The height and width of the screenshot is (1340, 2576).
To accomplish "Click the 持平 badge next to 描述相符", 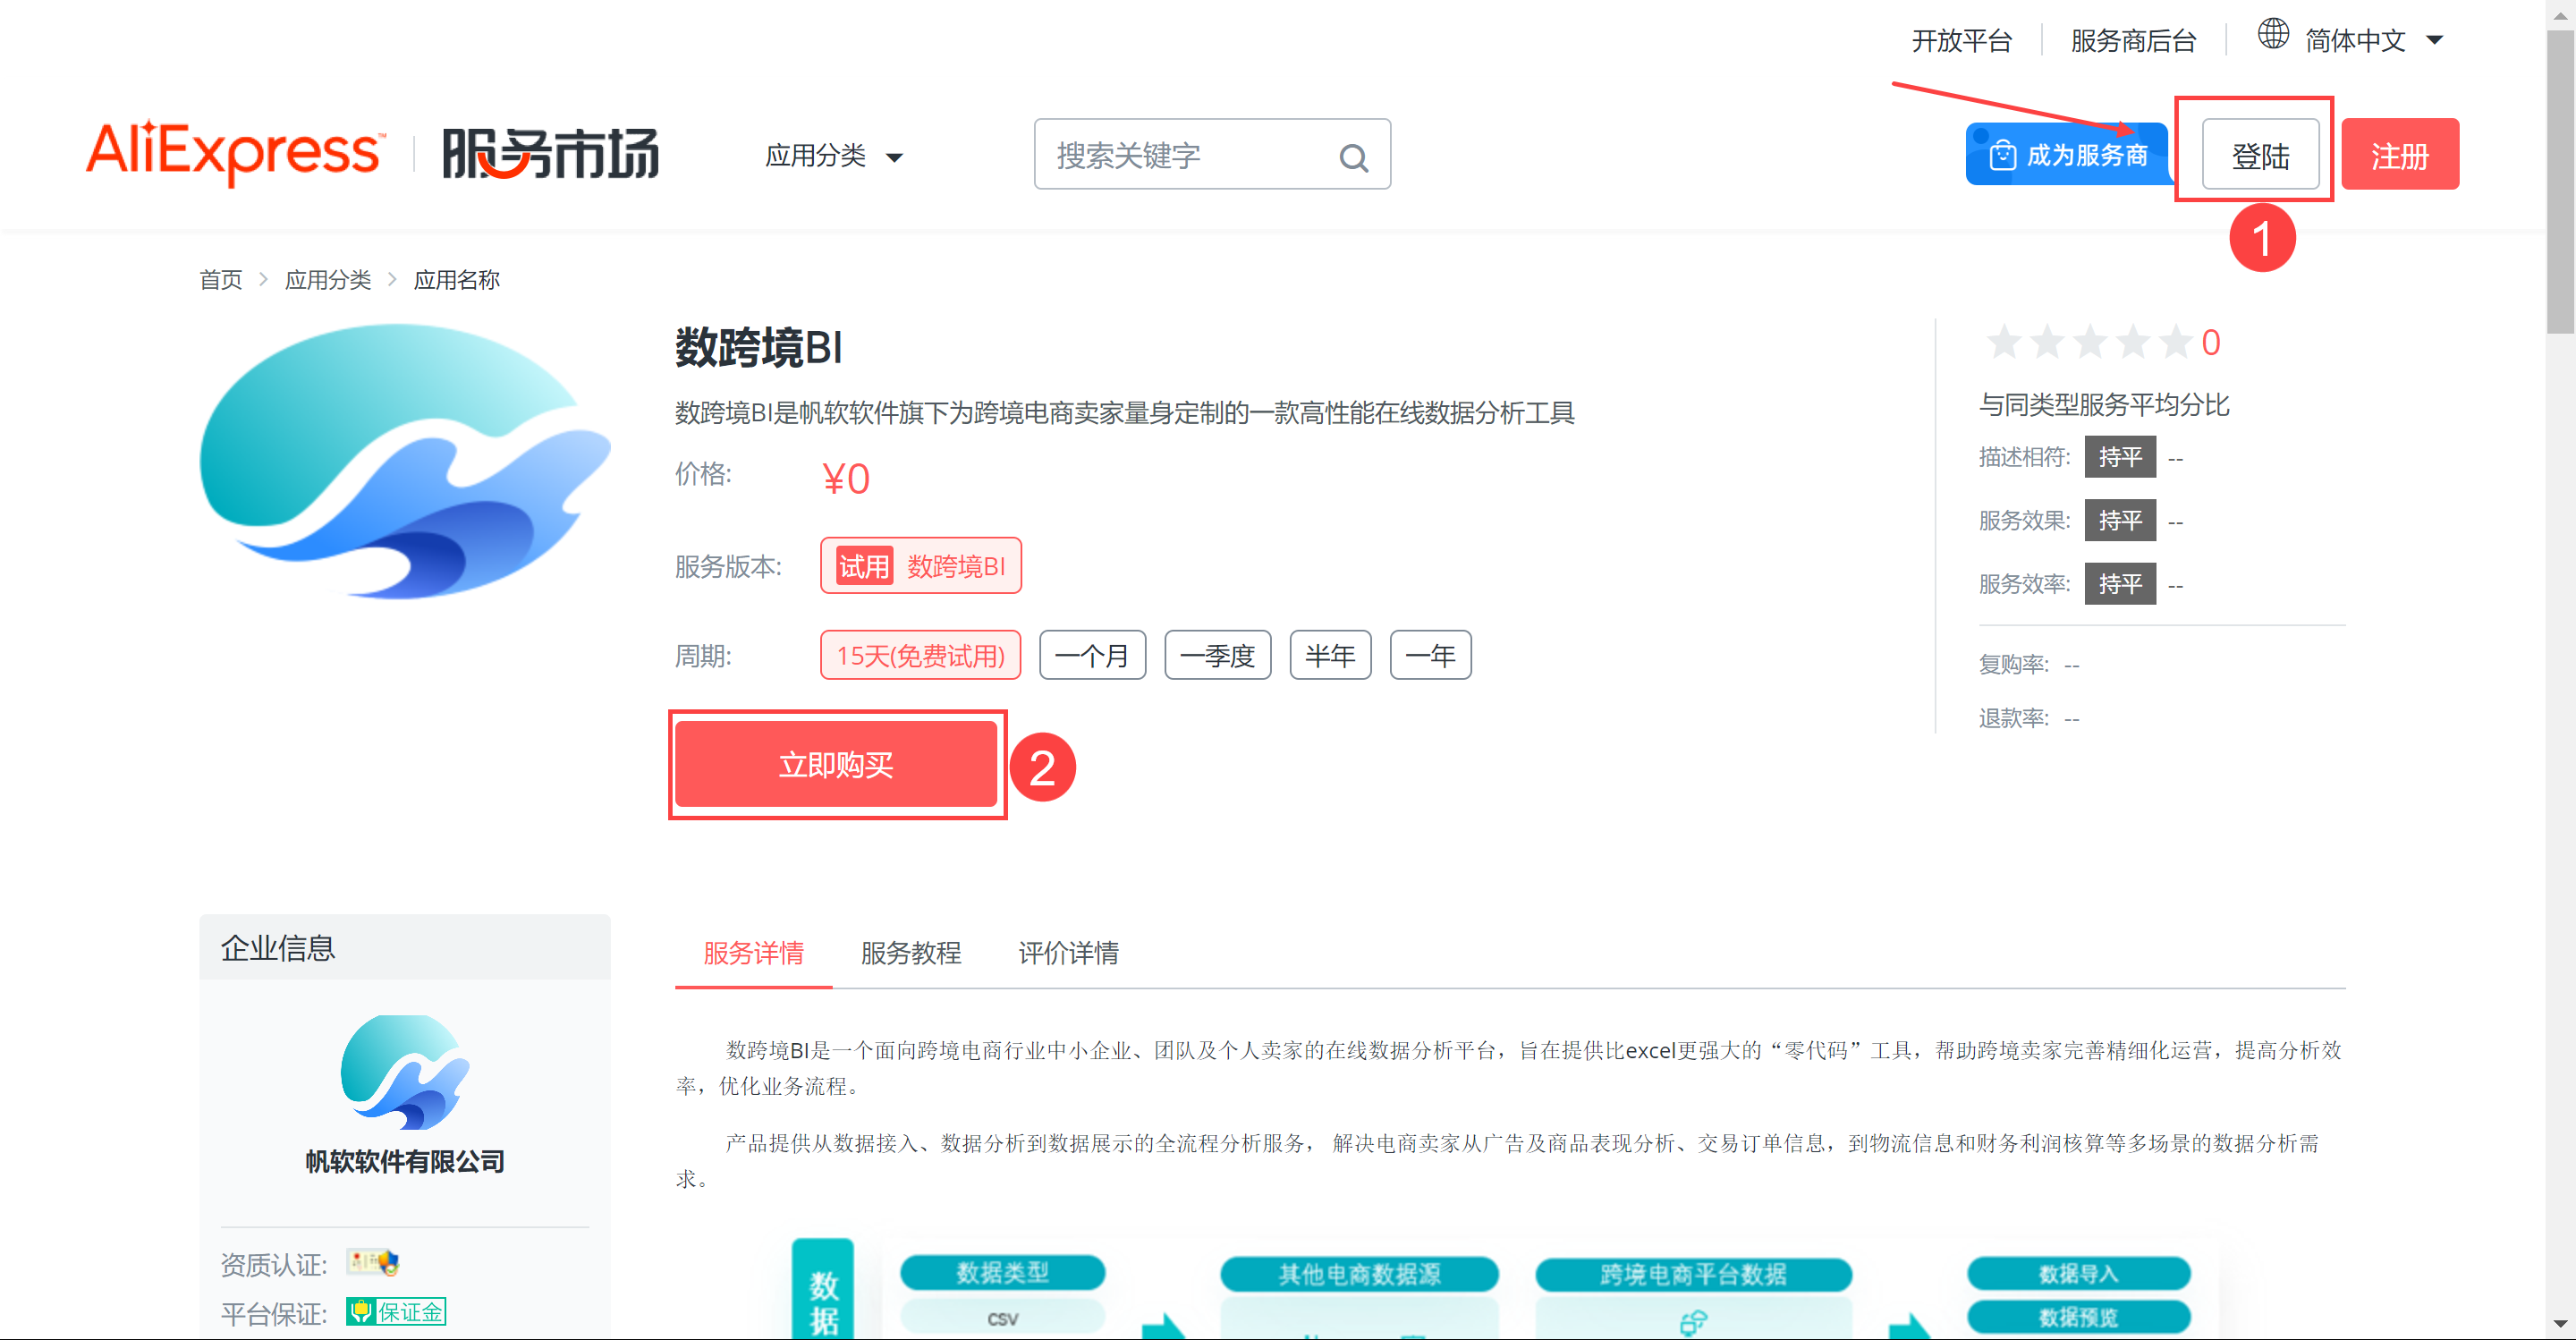I will click(2120, 457).
